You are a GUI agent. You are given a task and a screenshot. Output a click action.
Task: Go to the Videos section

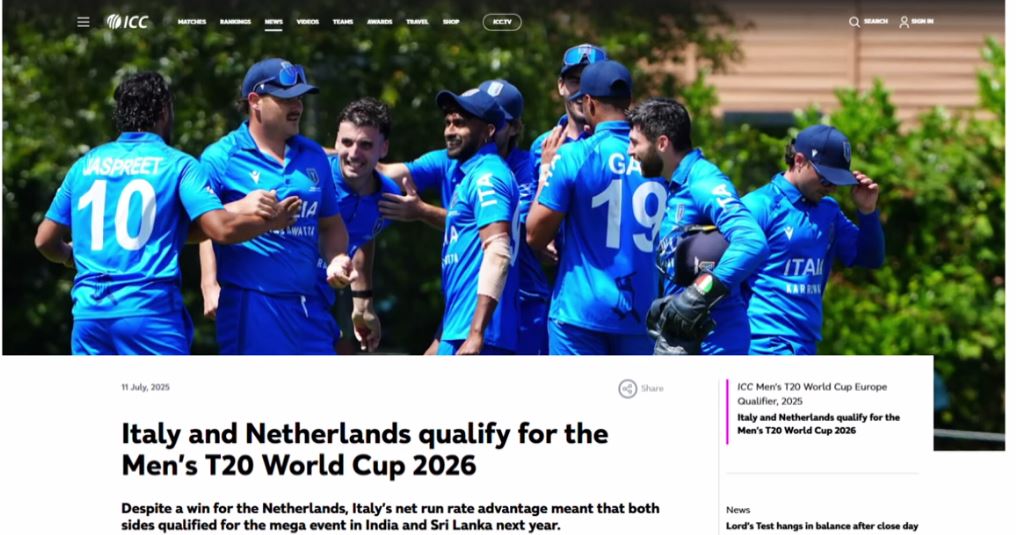click(x=308, y=22)
